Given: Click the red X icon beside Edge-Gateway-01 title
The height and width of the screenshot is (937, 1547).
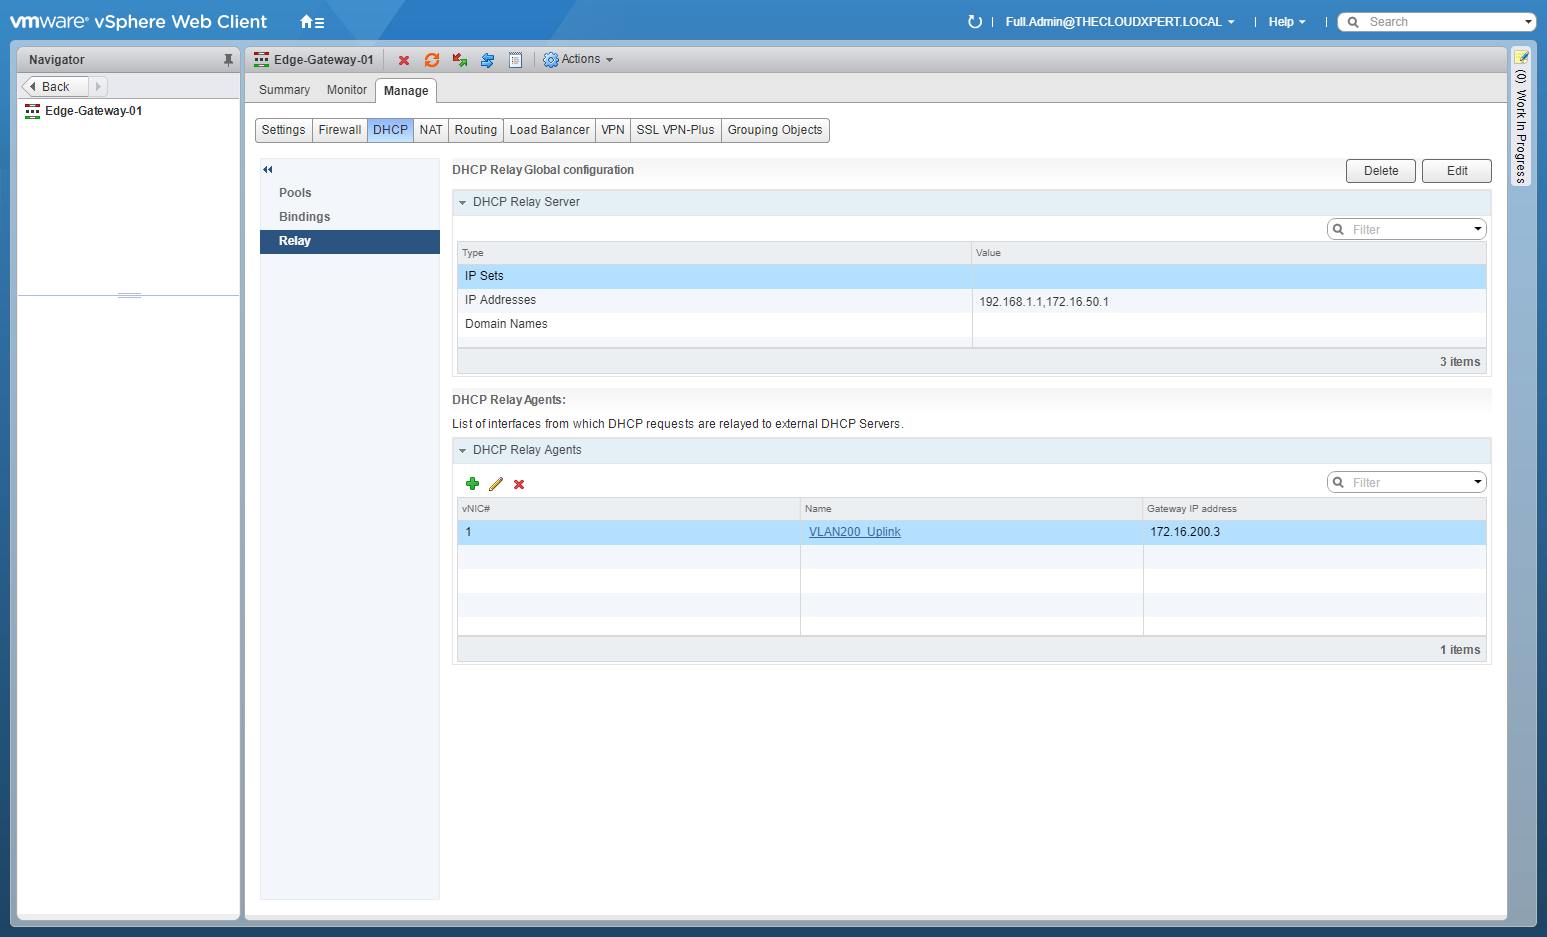Looking at the screenshot, I should (x=404, y=60).
